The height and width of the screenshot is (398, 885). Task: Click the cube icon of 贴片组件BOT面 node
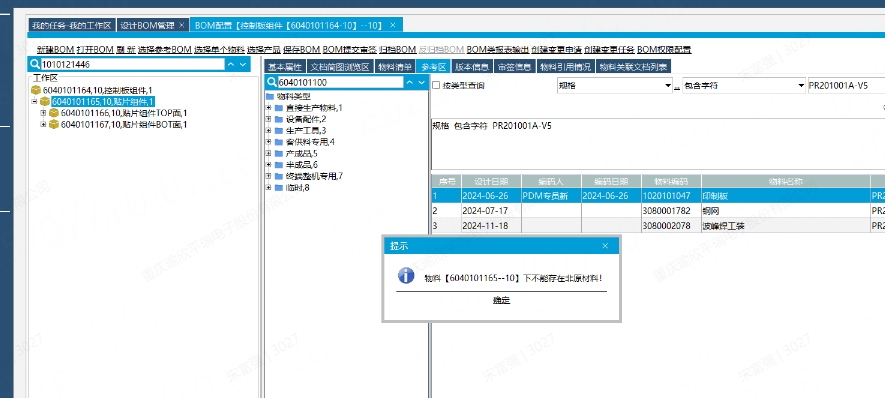click(54, 124)
